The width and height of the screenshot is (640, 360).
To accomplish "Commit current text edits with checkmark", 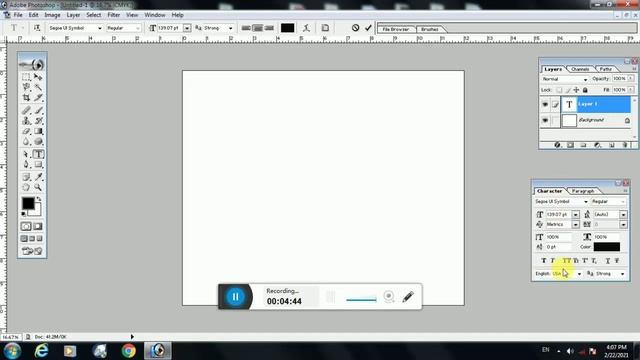I will point(368,28).
